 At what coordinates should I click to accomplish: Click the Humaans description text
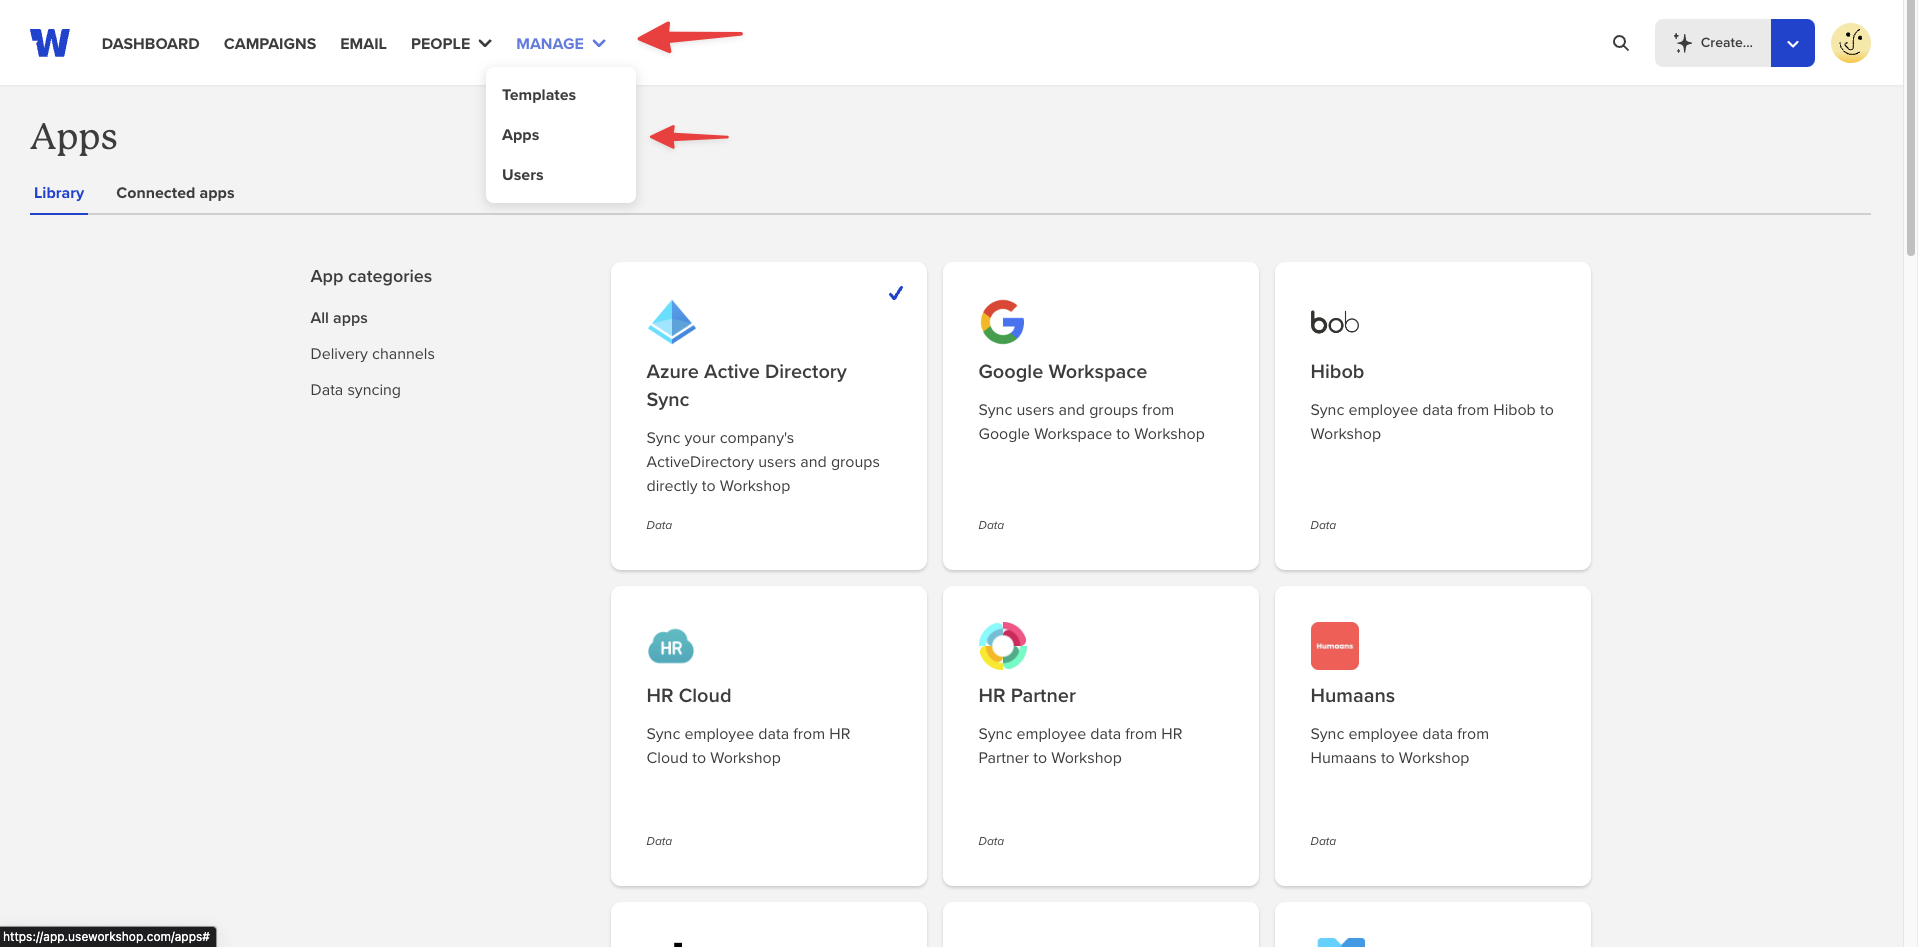coord(1399,746)
